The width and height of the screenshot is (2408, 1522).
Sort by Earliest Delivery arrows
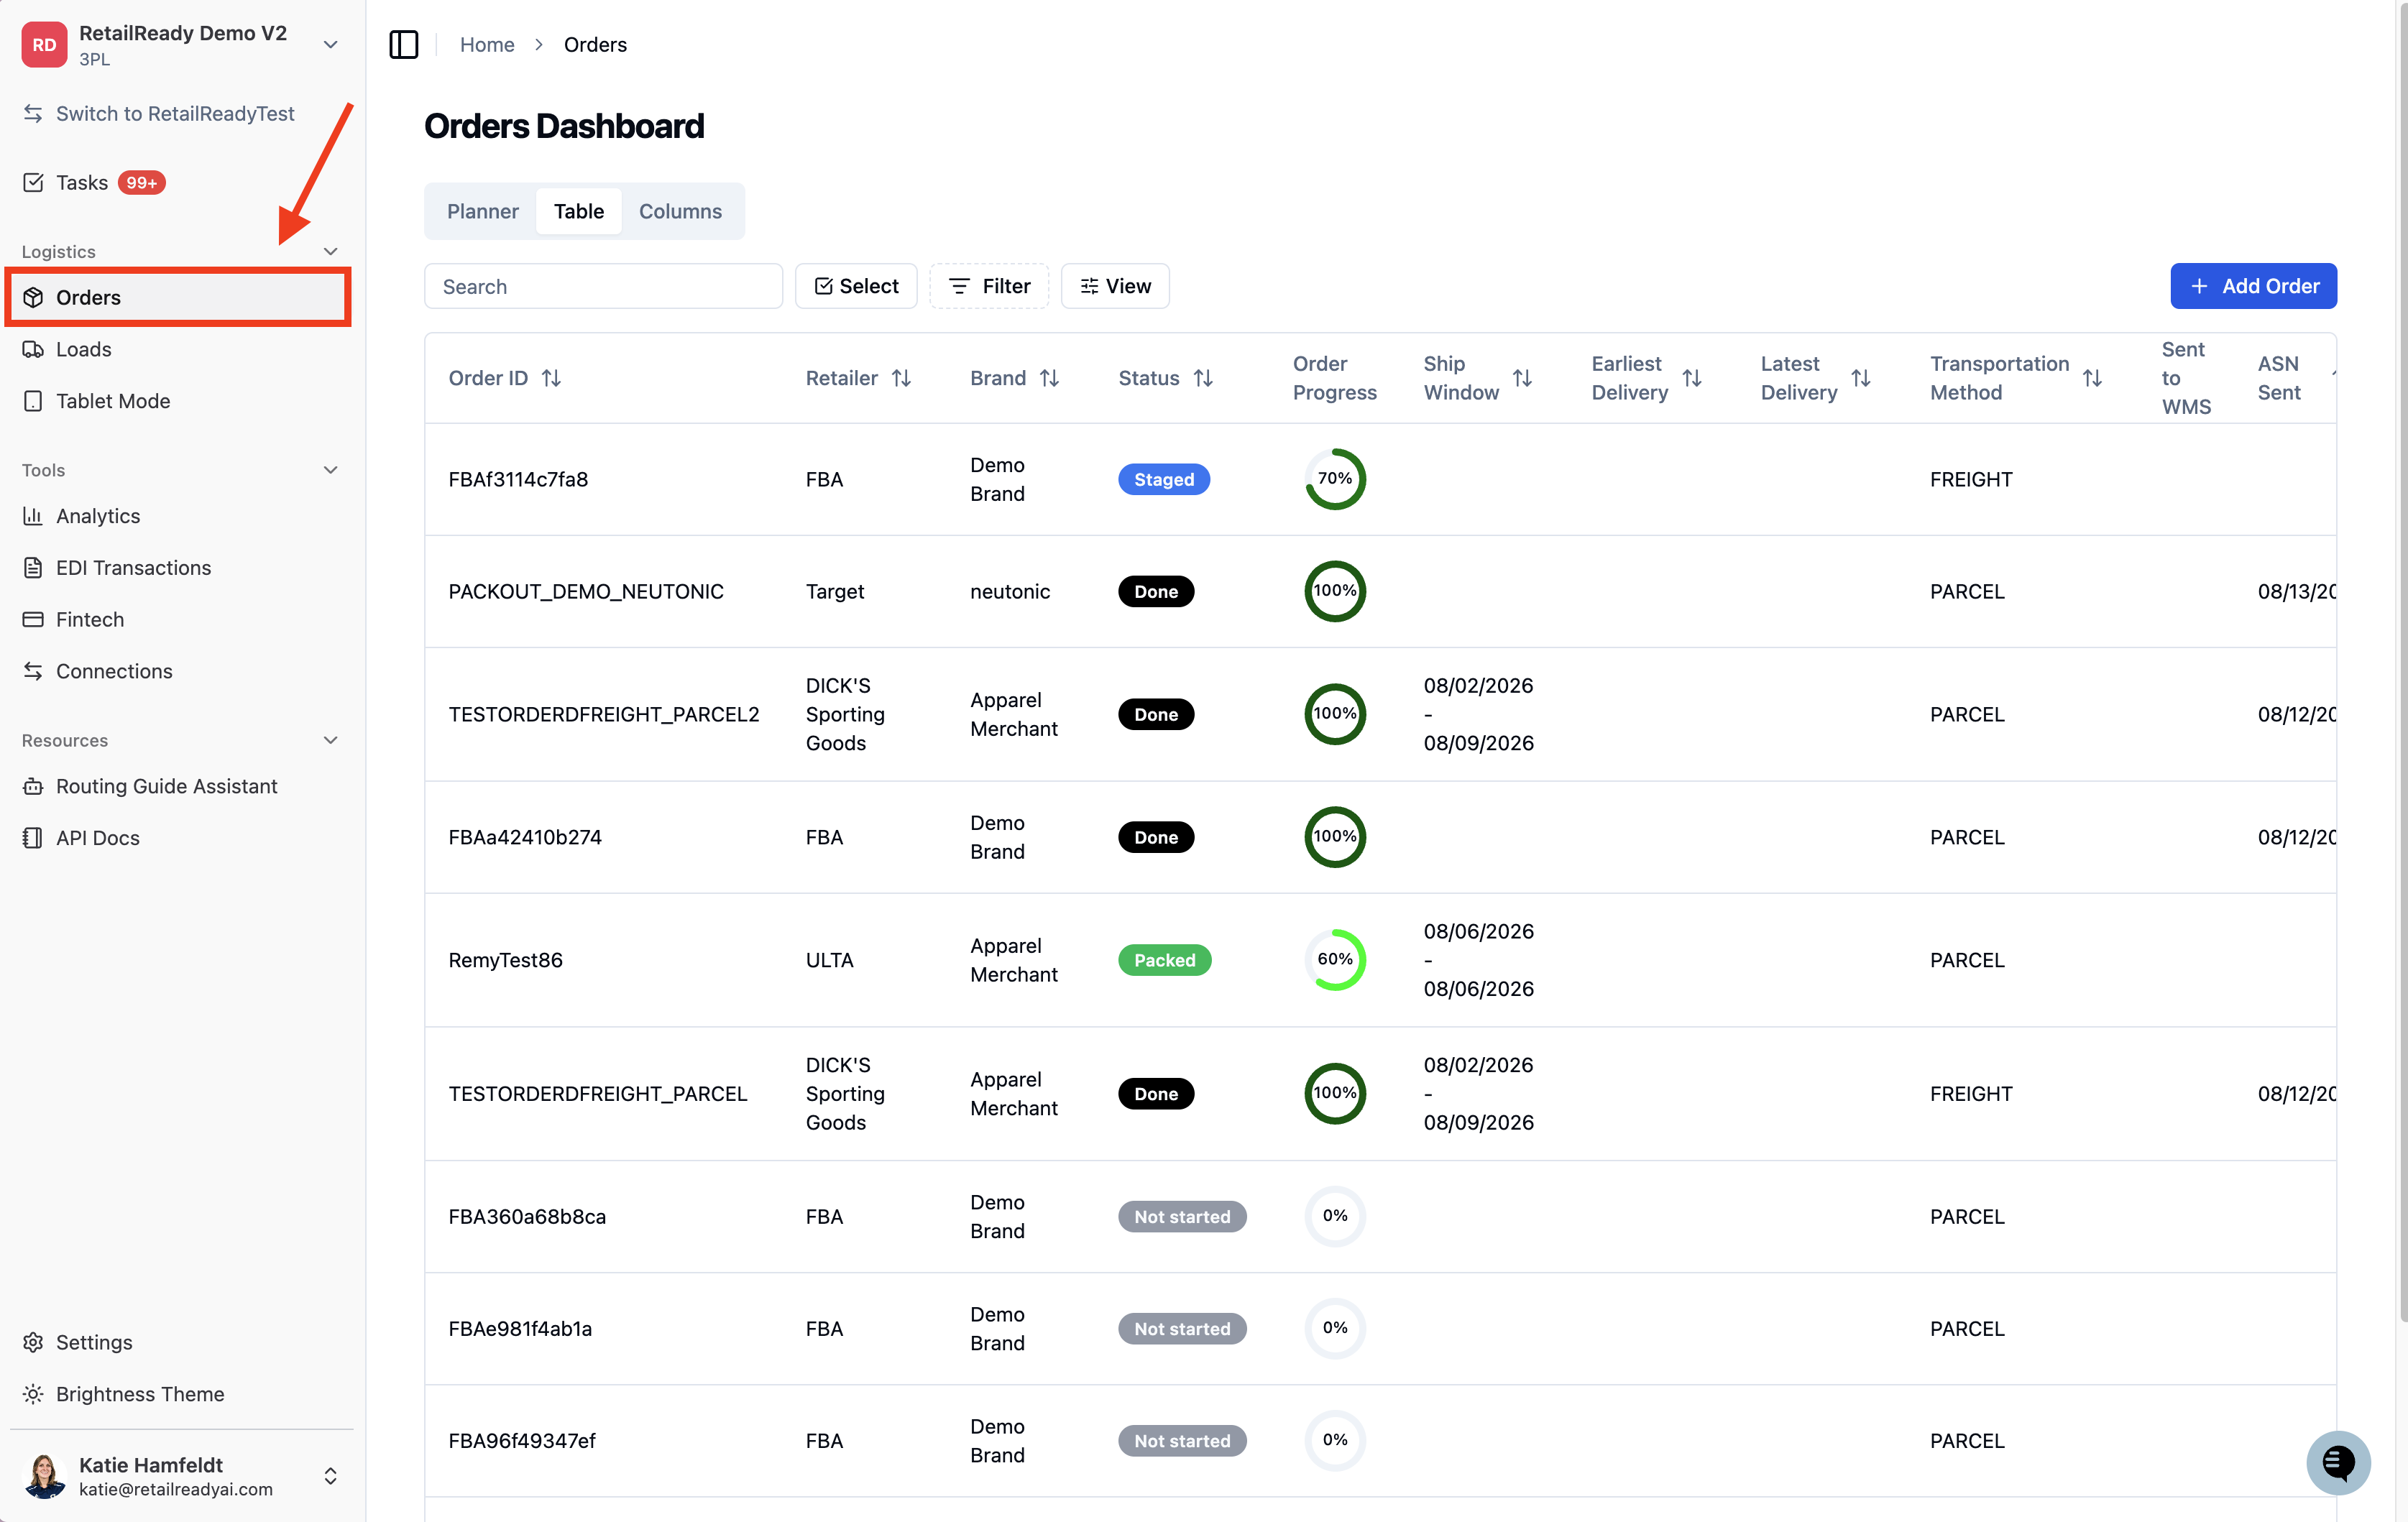click(x=1692, y=378)
